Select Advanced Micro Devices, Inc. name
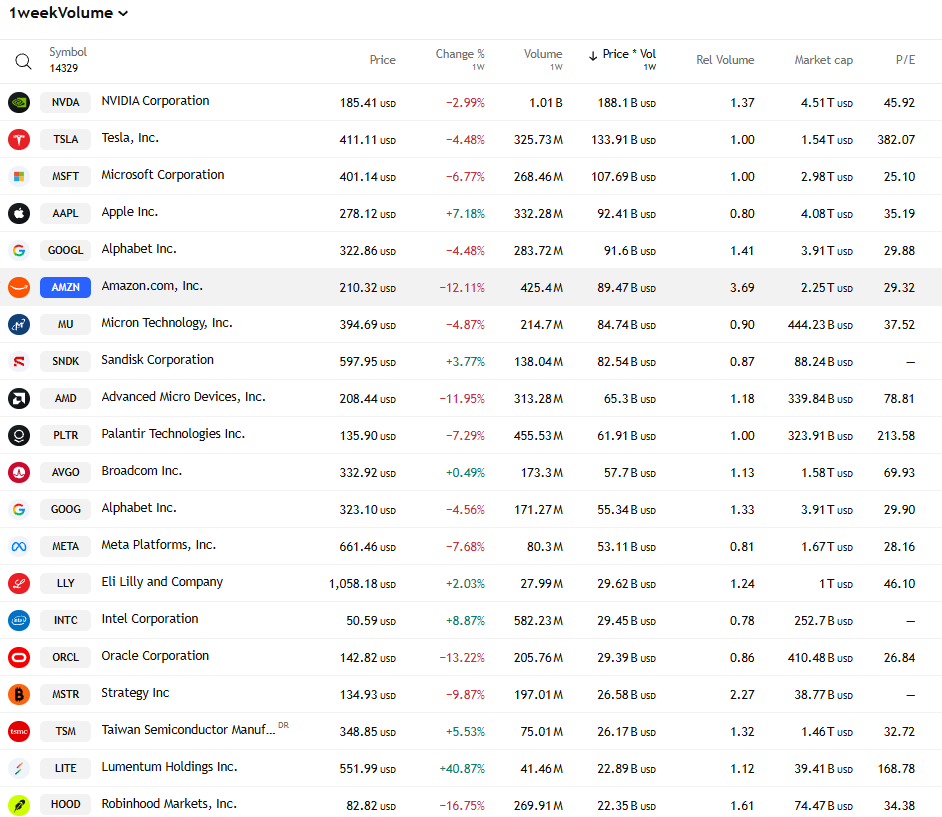Image resolution: width=942 pixels, height=817 pixels. pos(183,397)
